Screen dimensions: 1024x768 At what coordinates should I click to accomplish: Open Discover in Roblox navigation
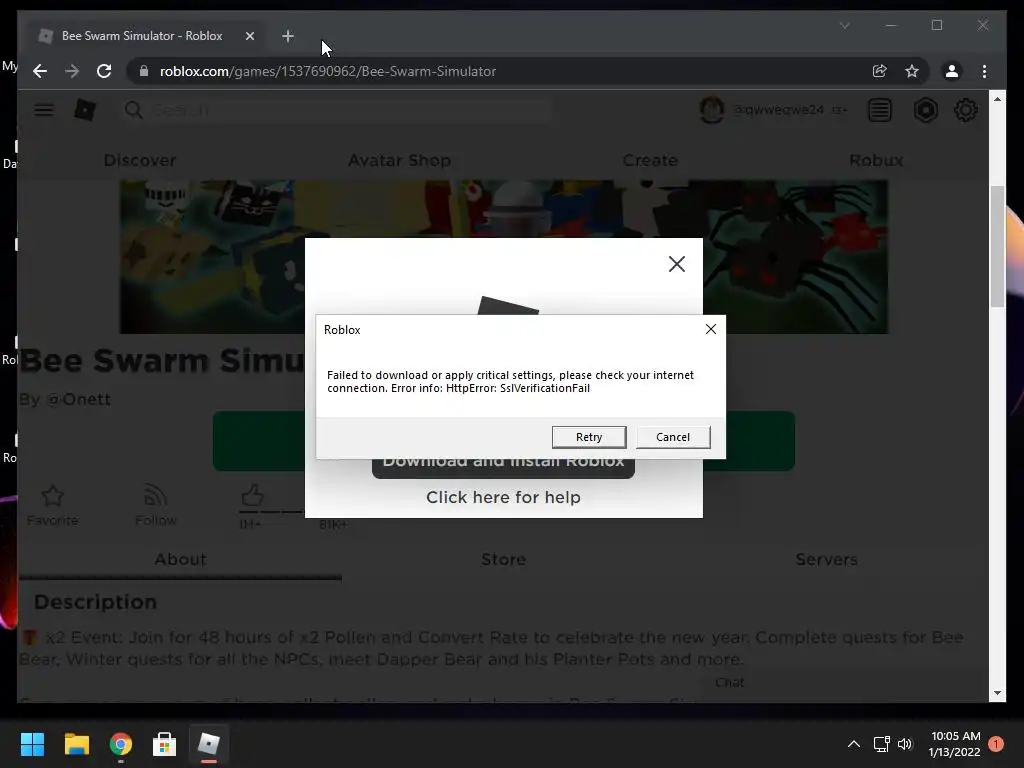click(x=140, y=160)
